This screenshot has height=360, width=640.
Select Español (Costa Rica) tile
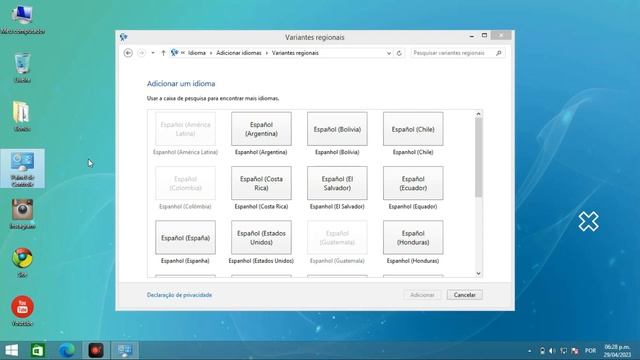click(x=261, y=183)
